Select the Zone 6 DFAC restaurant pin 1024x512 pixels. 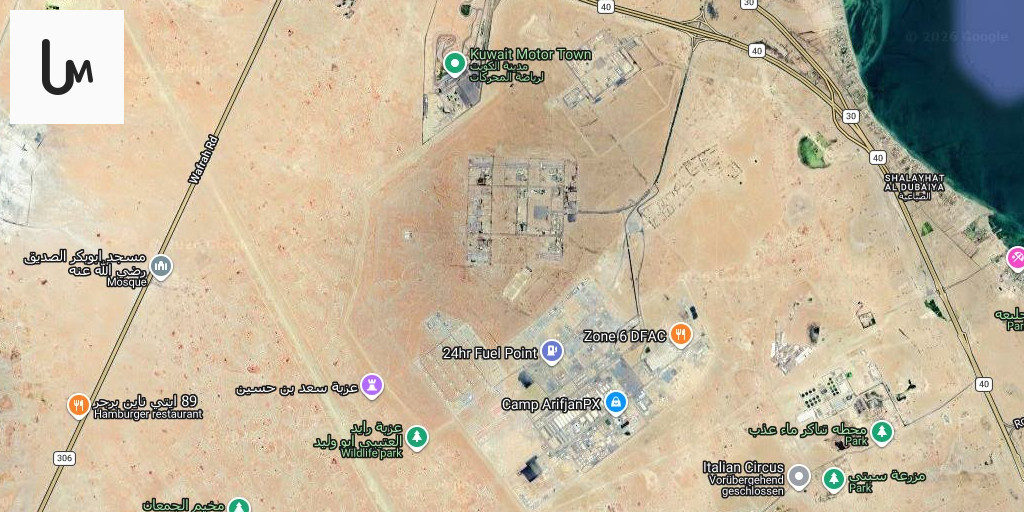(x=680, y=336)
